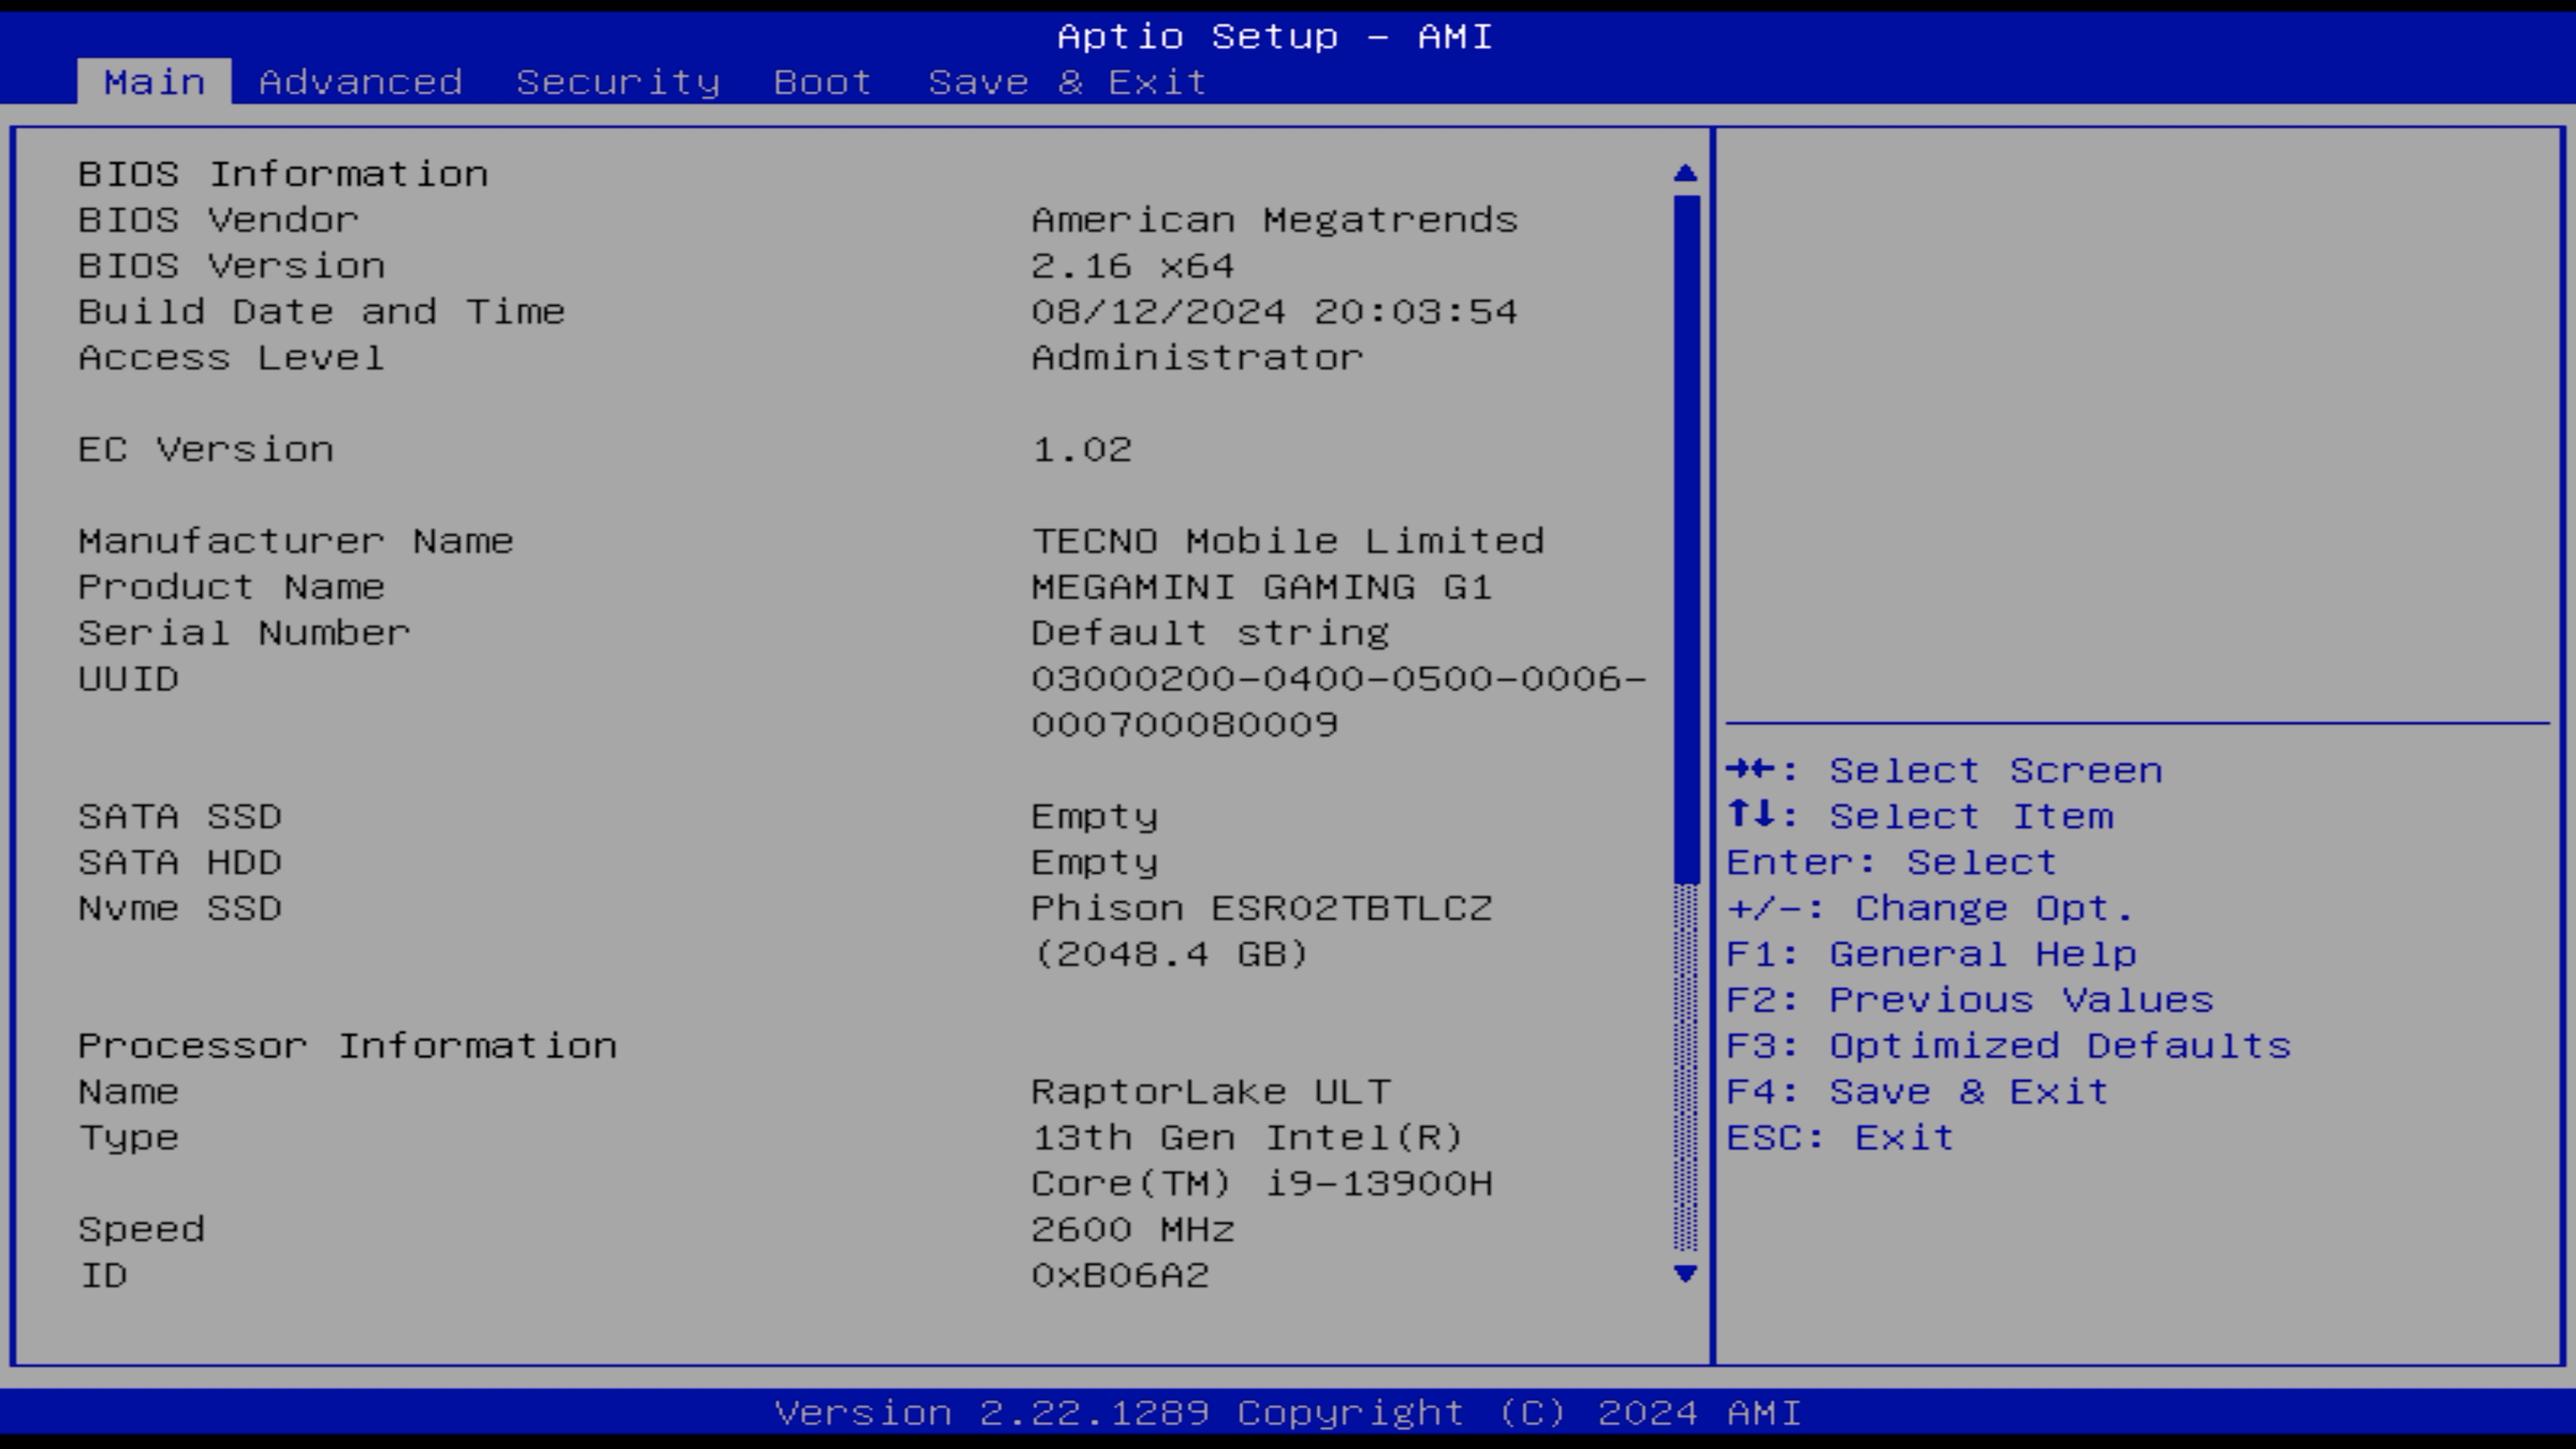The image size is (2576, 1449).
Task: Click the F3: Optimized Defaults hint
Action: (2008, 1046)
